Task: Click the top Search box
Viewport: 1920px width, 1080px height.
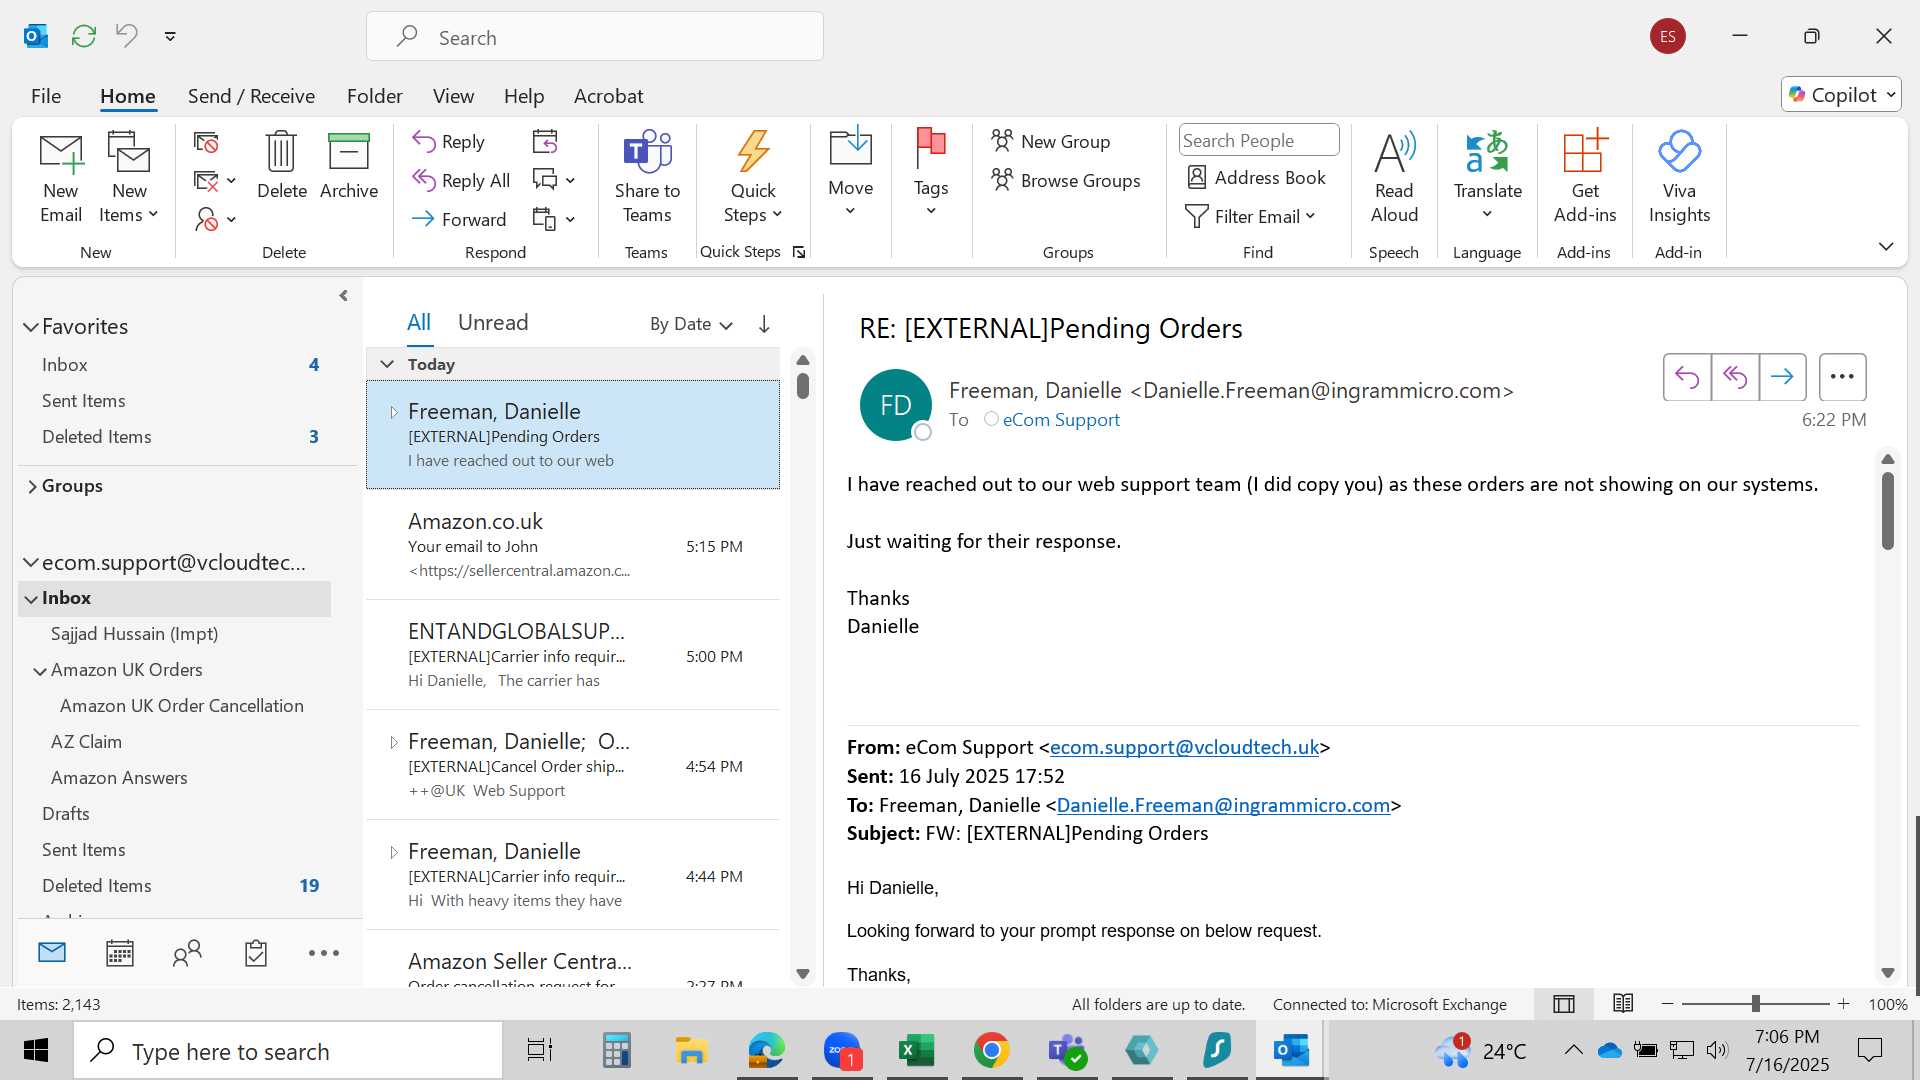Action: [595, 37]
